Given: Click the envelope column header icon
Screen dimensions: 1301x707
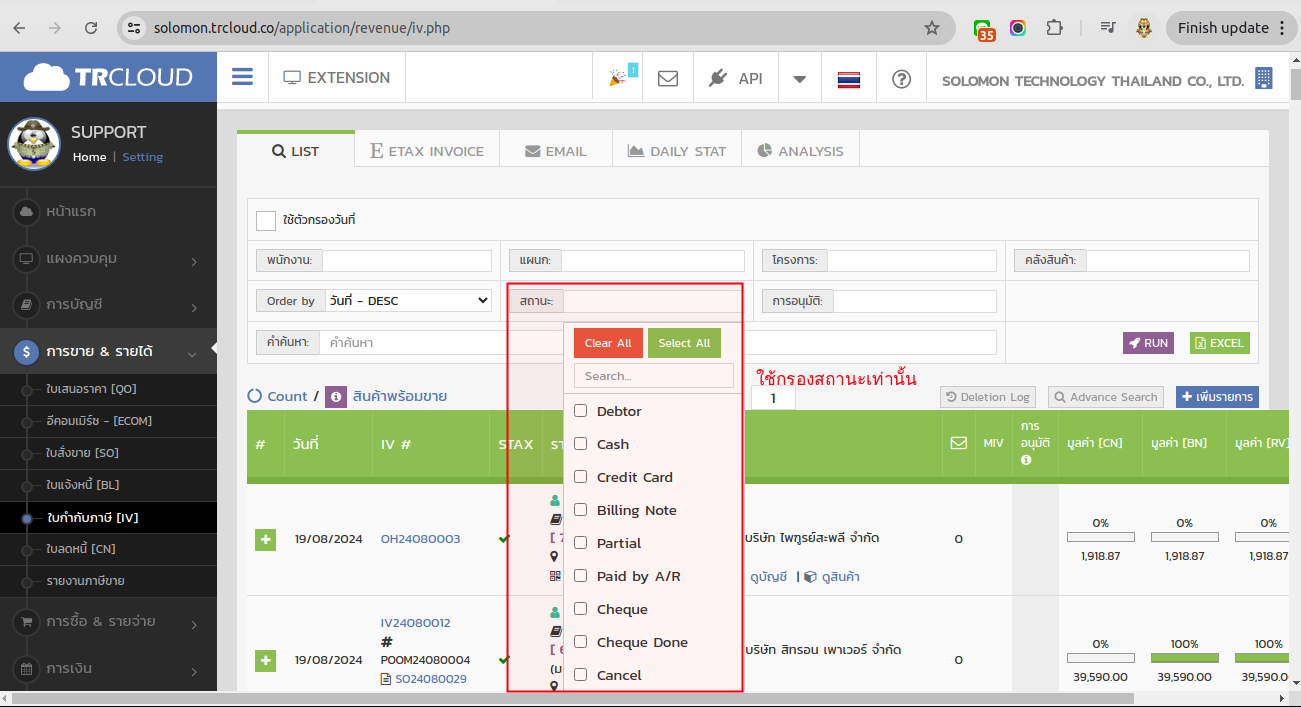Looking at the screenshot, I should coord(959,443).
